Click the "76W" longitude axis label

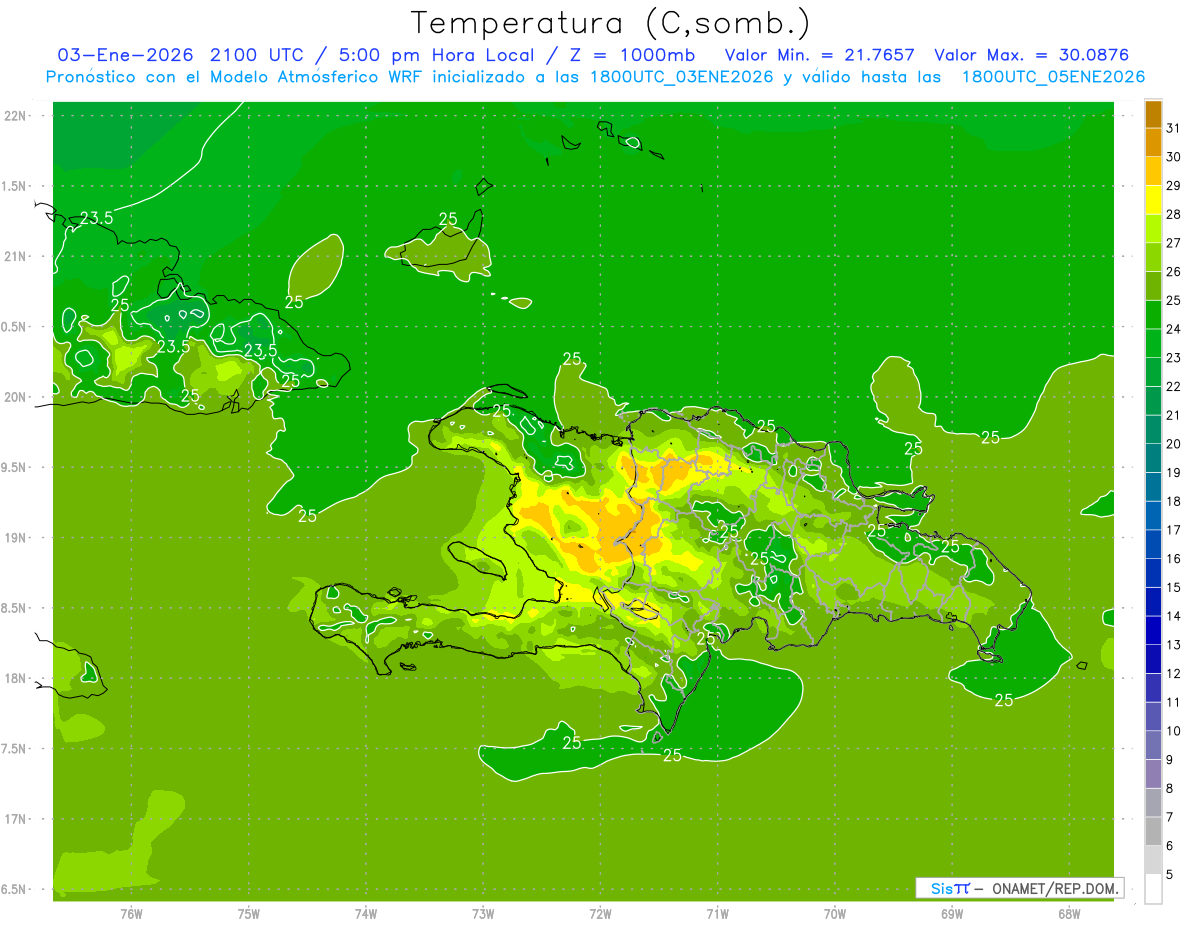pos(131,913)
